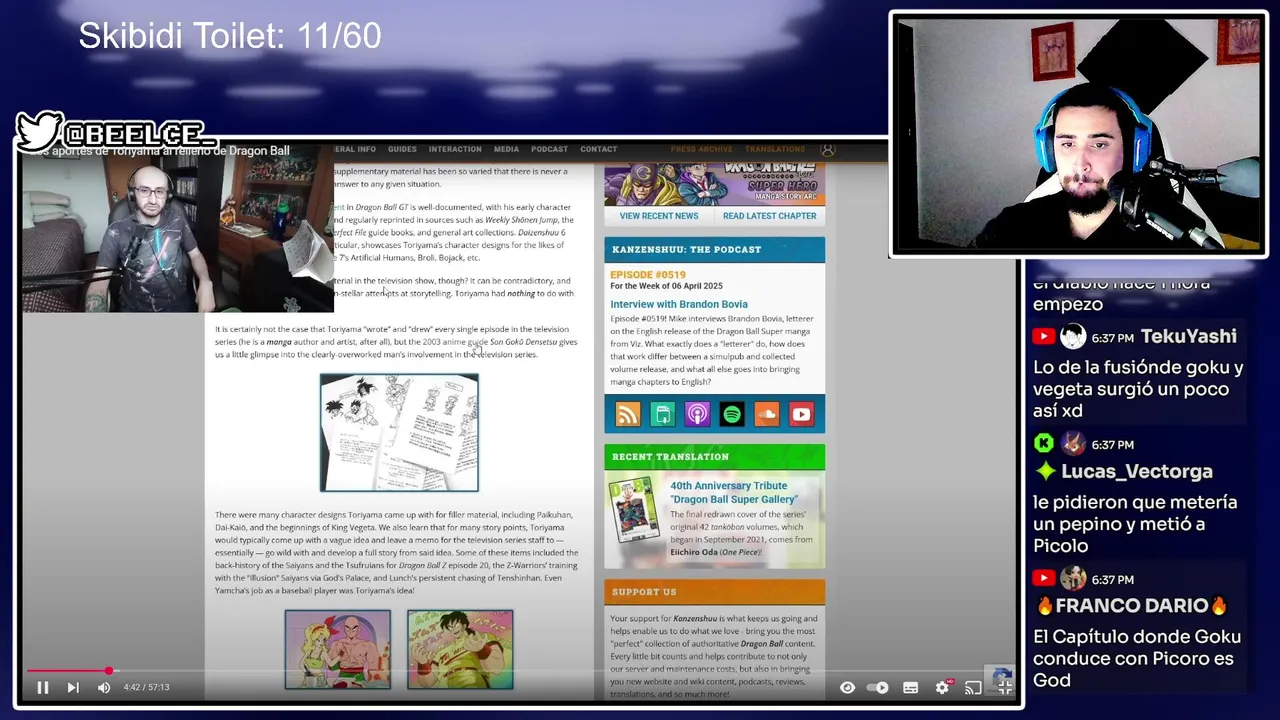Click the Super Gallery thumbnail image

[634, 511]
